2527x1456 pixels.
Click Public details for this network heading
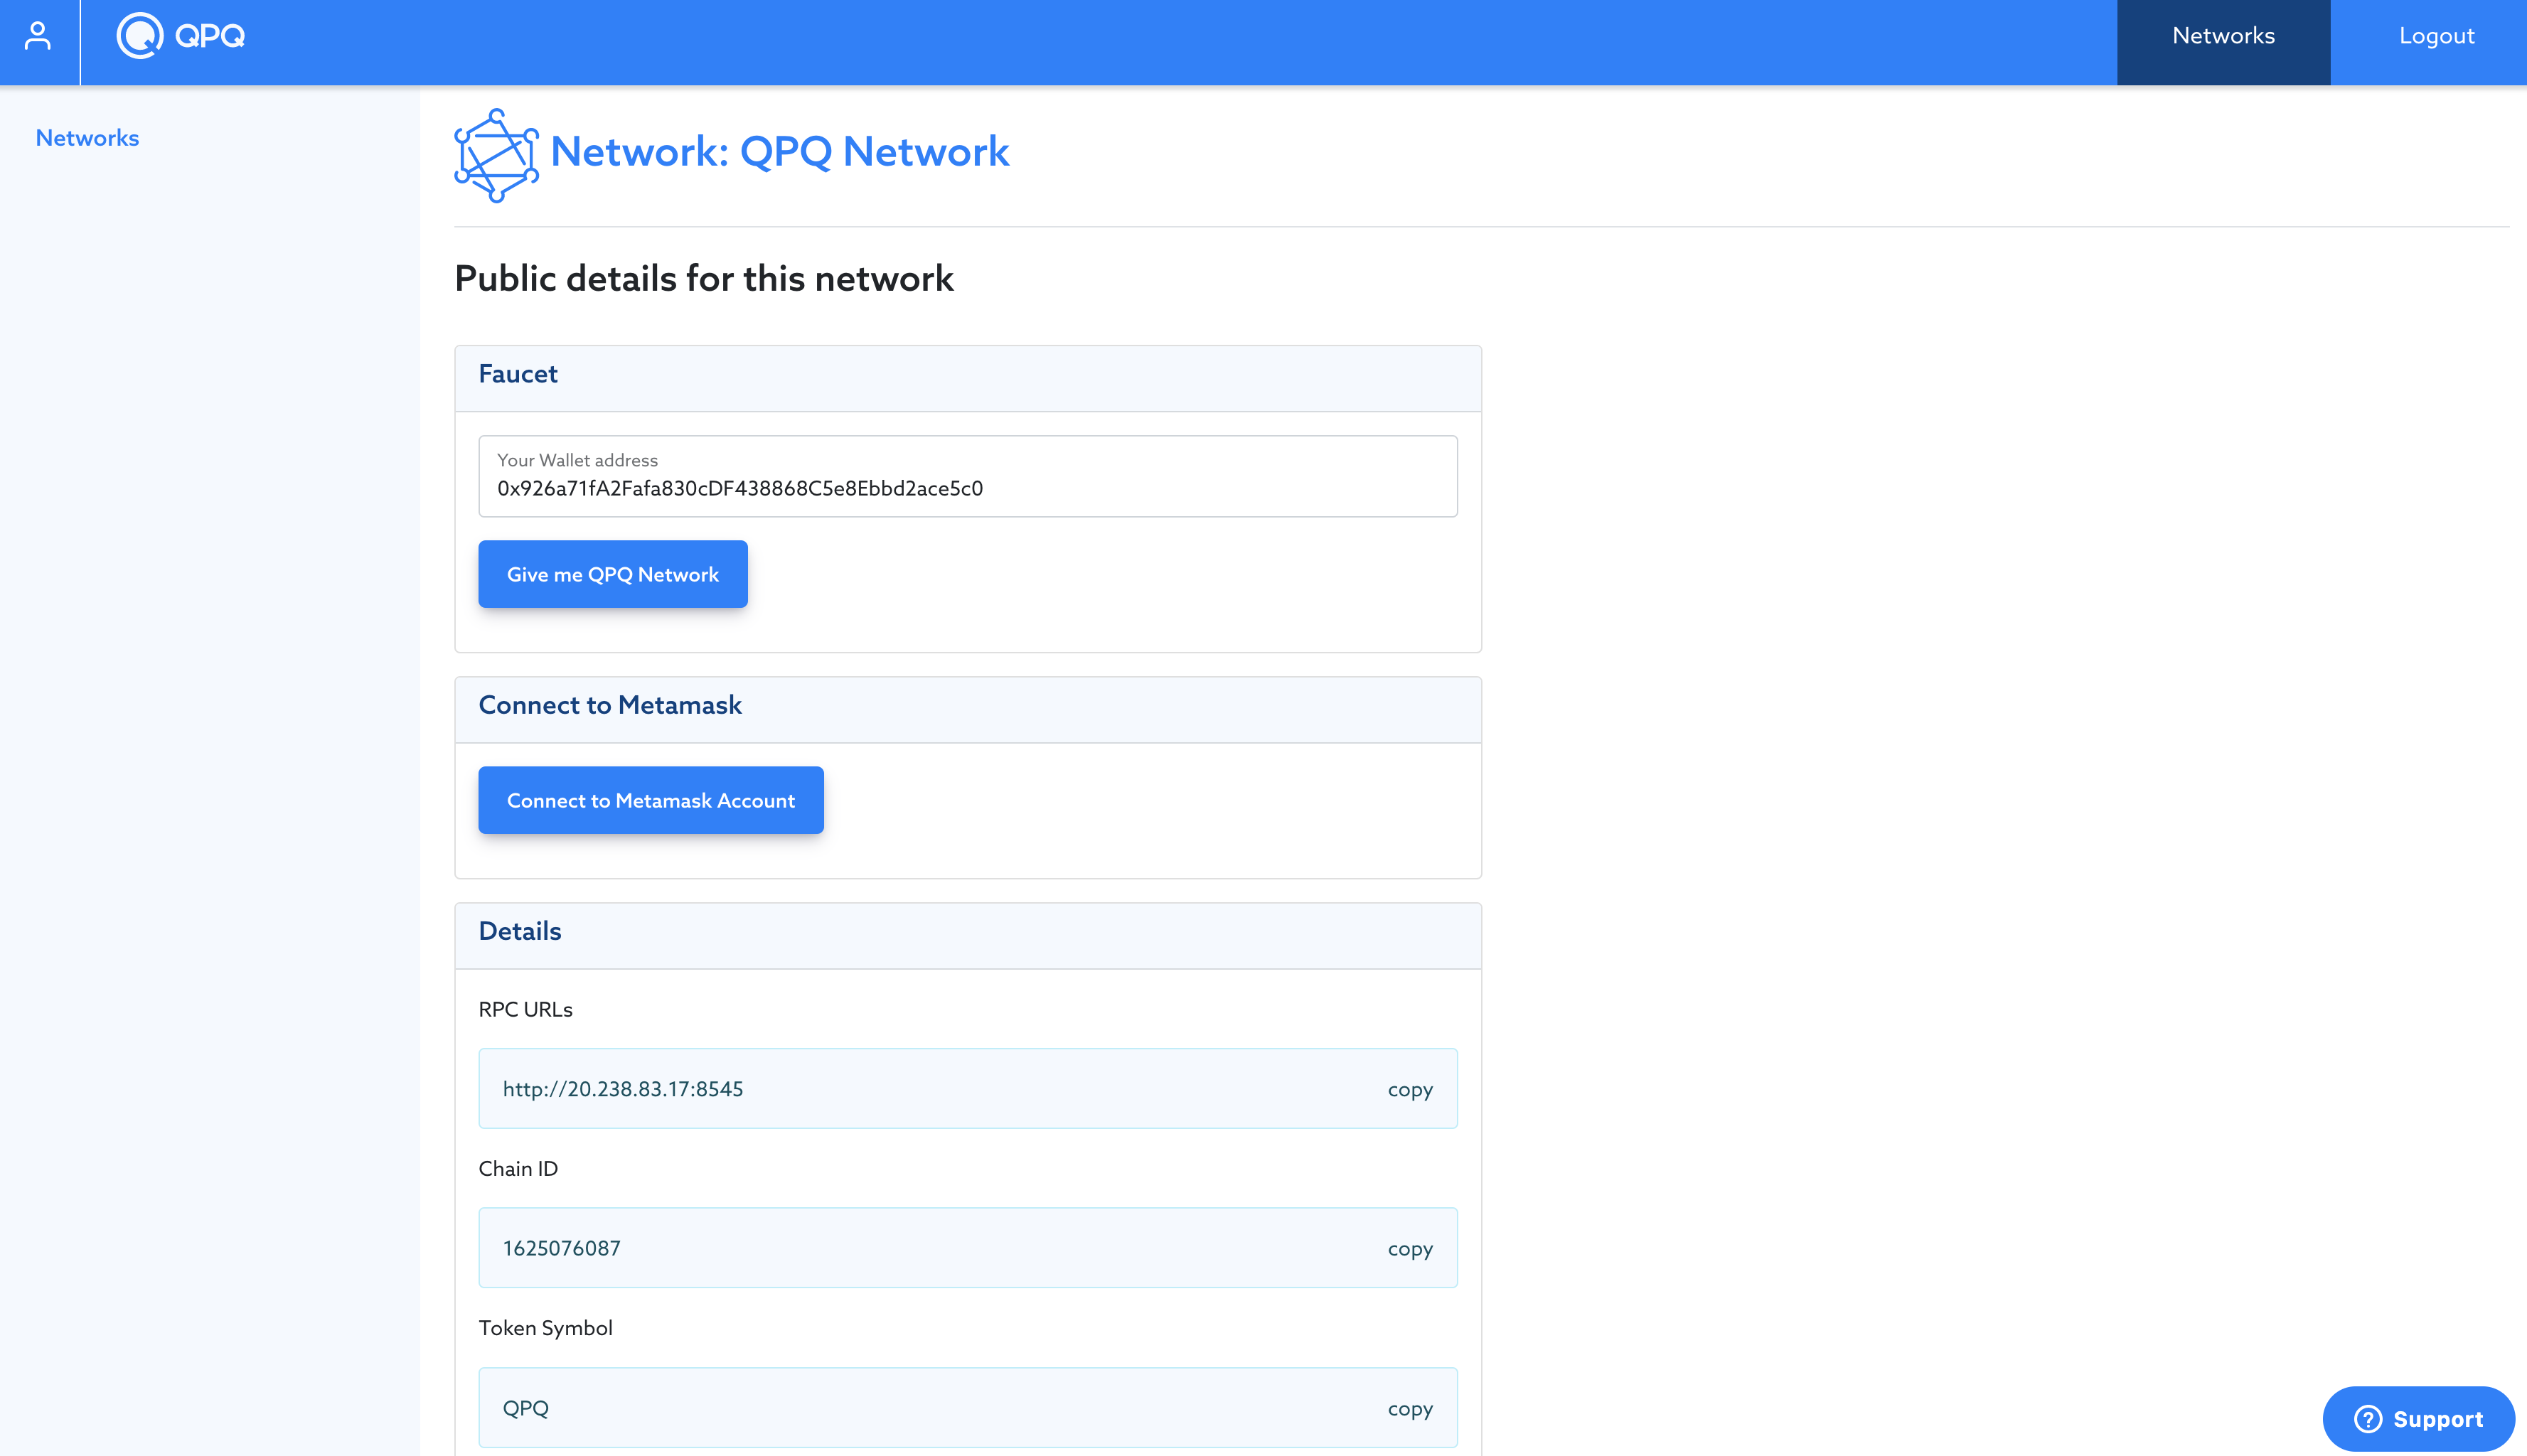pos(704,278)
